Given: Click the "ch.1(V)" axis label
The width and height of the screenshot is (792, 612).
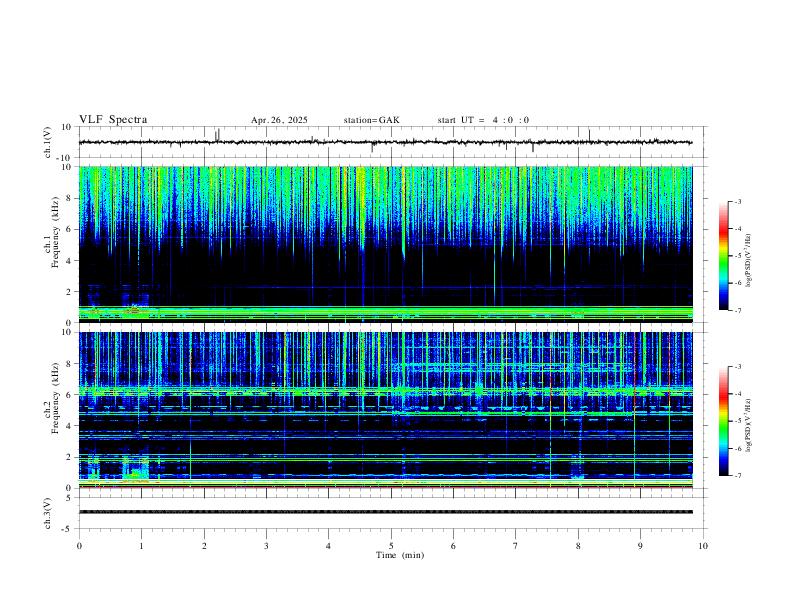Looking at the screenshot, I should pyautogui.click(x=48, y=142).
